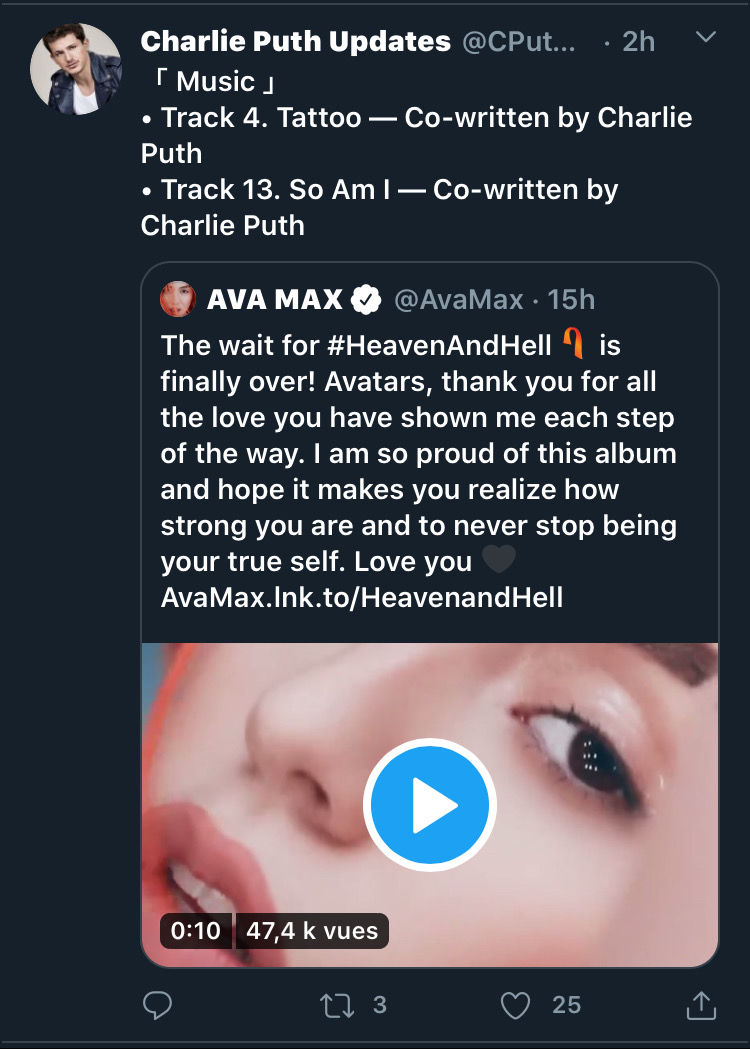Screen dimensions: 750x1049
Task: Play the embedded Ava Max video
Action: 429,805
